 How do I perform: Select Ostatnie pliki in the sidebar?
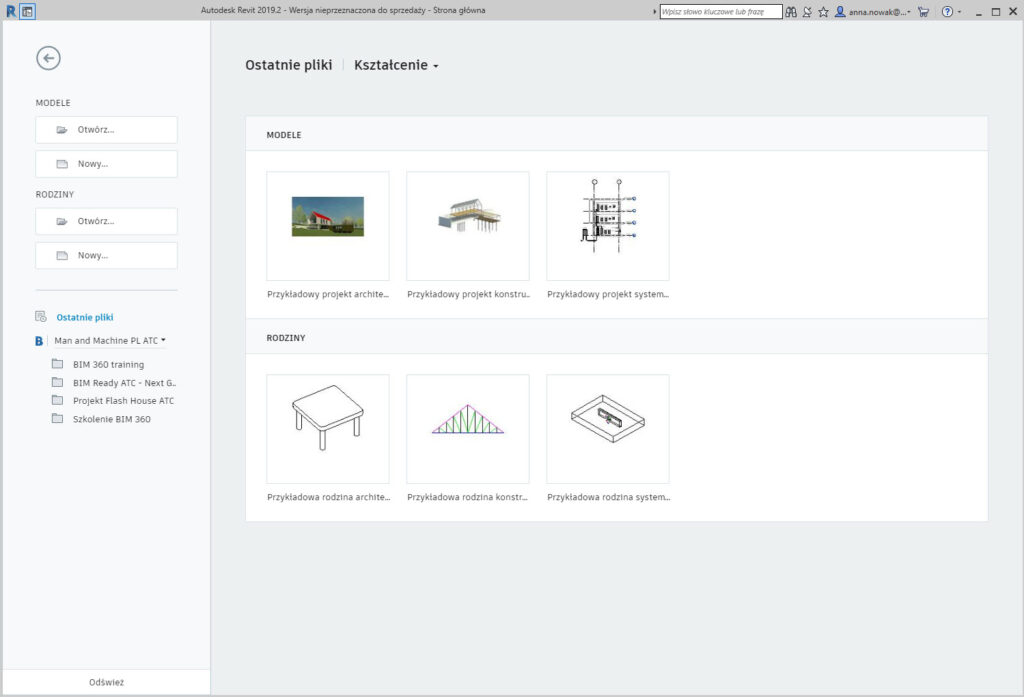click(84, 317)
